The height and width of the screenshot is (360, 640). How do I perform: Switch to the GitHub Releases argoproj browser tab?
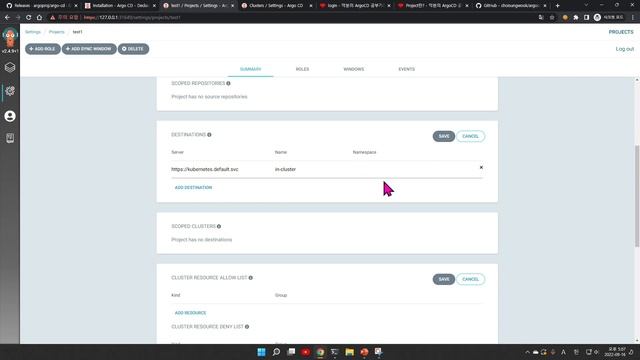[x=41, y=6]
